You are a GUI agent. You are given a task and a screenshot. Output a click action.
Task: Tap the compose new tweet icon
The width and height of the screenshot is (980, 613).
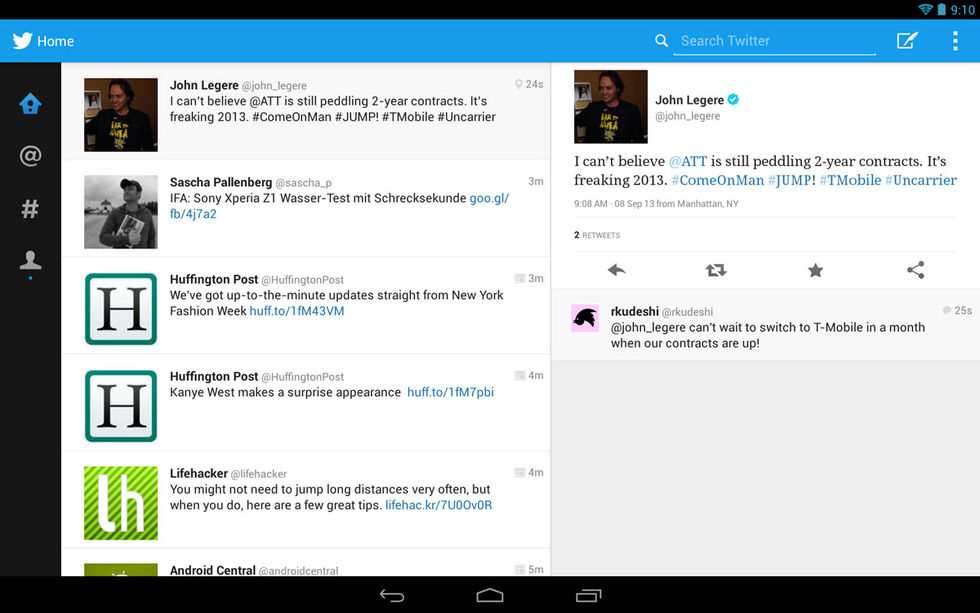point(907,41)
